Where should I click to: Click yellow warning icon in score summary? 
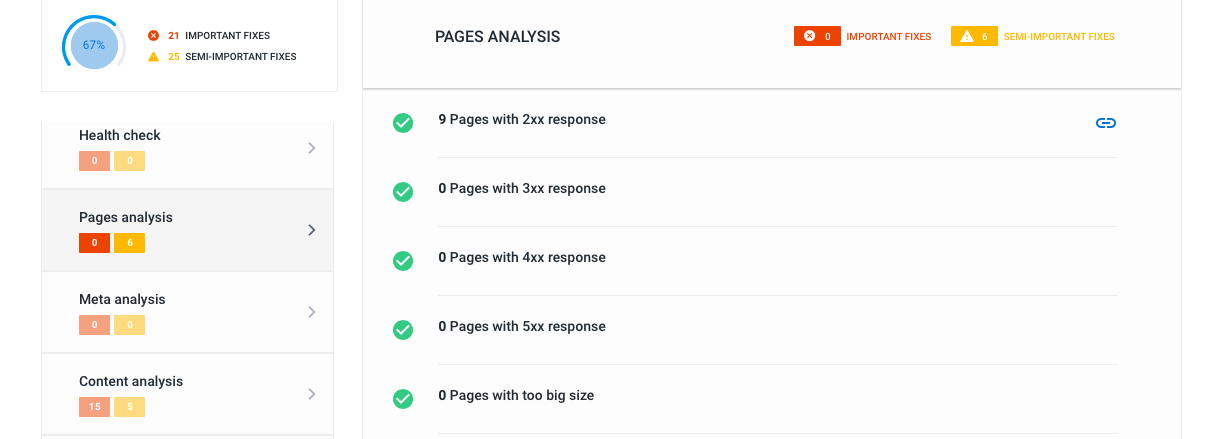153,57
